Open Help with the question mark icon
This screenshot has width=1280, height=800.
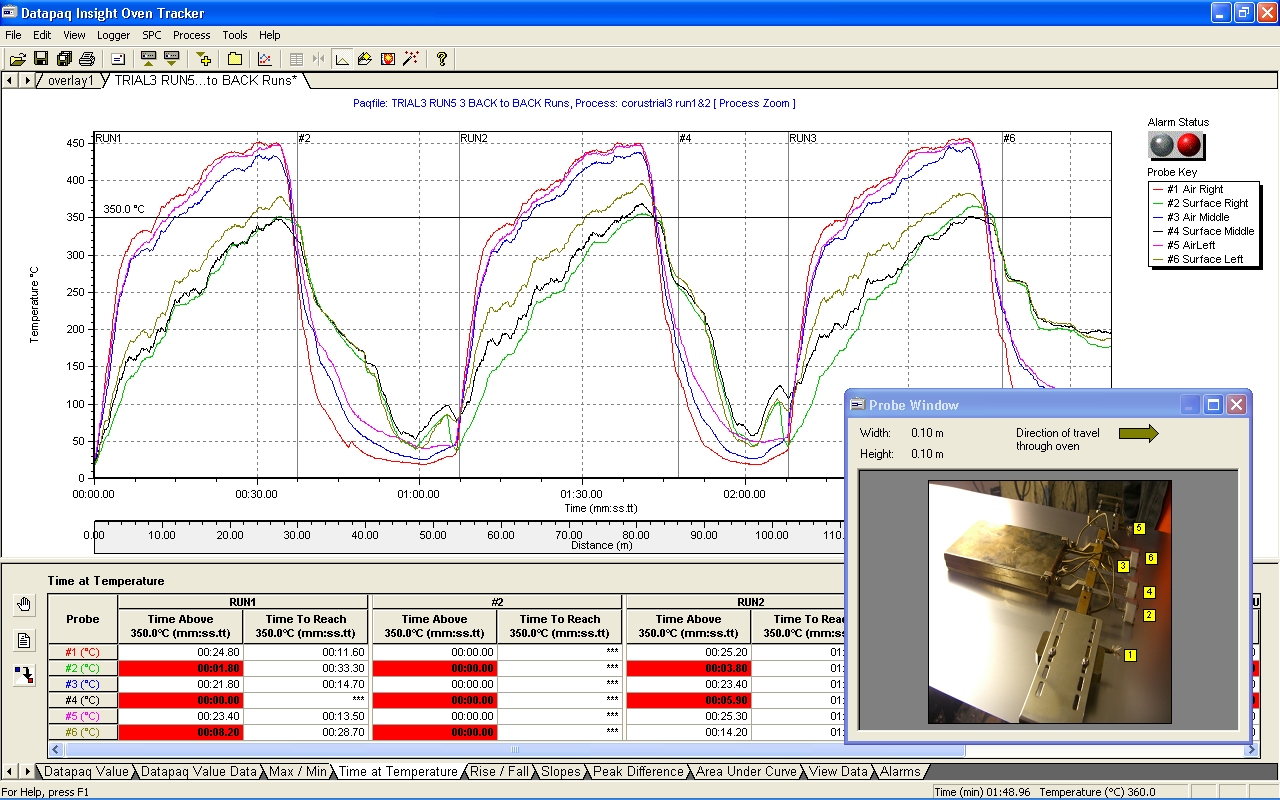point(441,59)
